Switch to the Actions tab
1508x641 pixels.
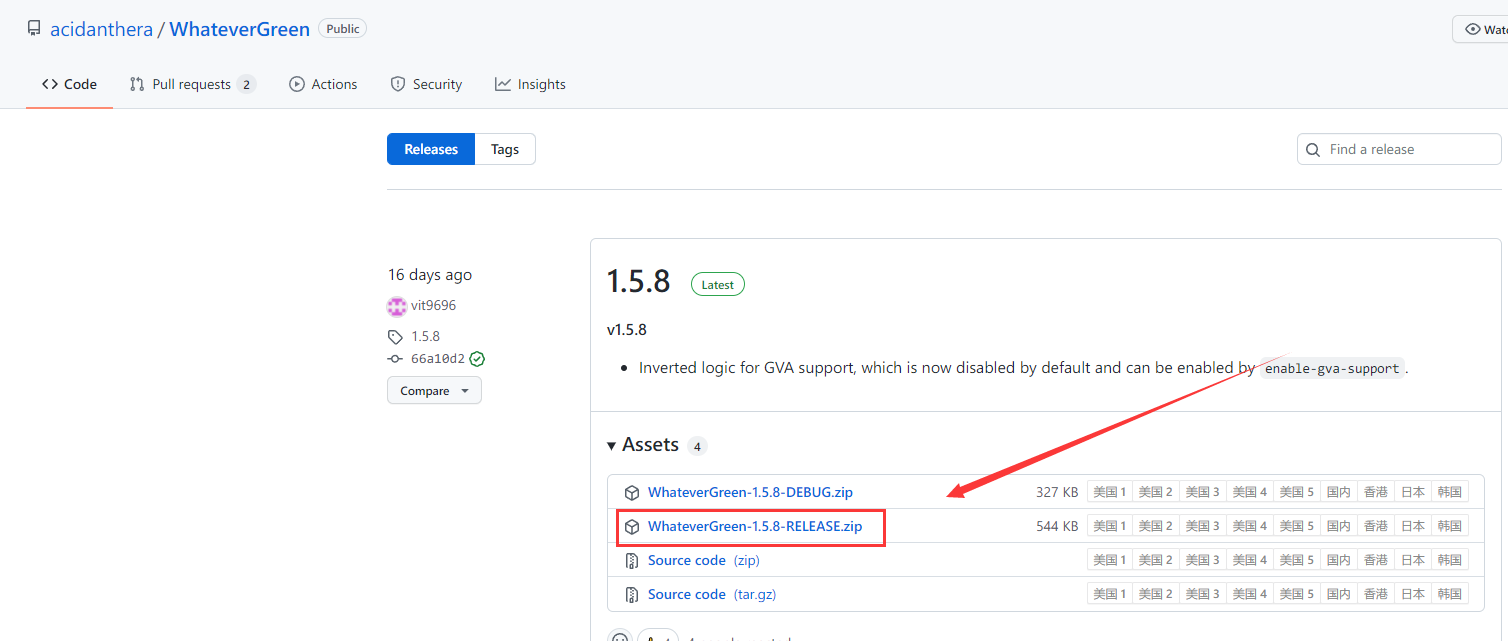323,85
